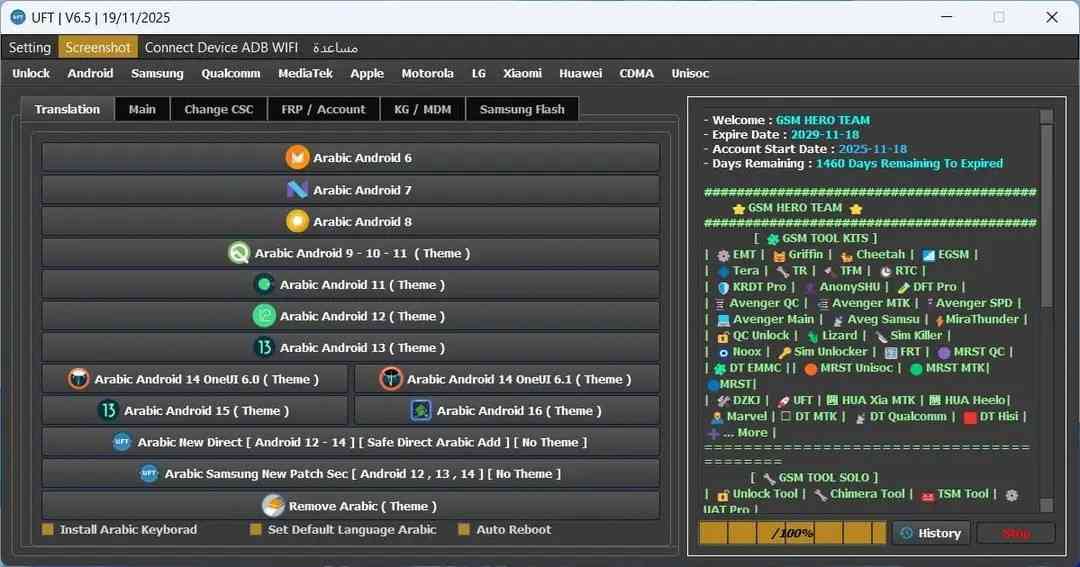Click the Arabic Android 13 icon
The image size is (1080, 567).
264,347
